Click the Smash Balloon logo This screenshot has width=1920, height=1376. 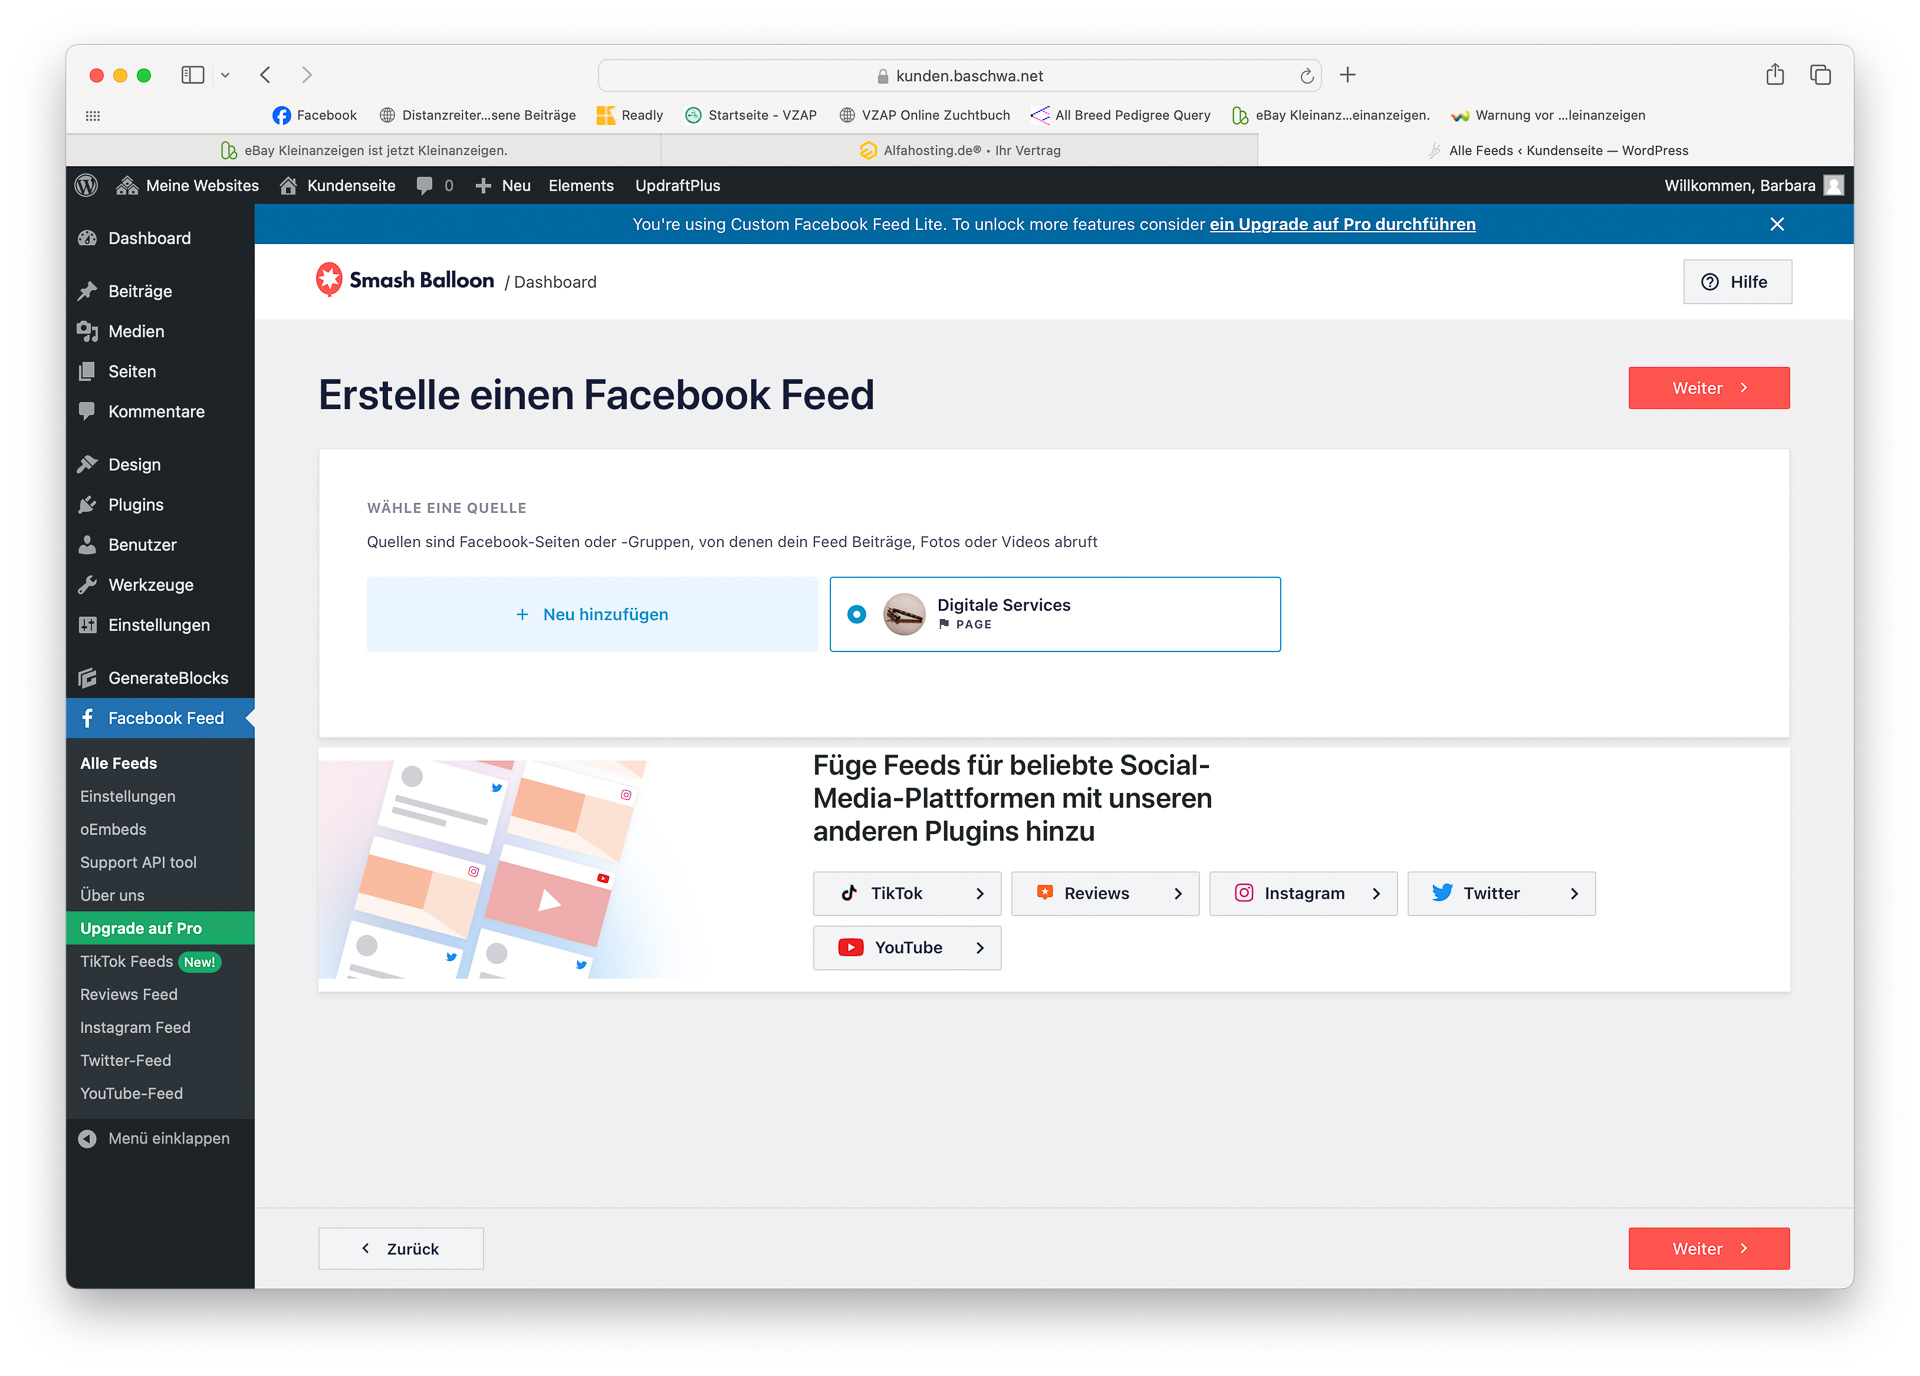(405, 281)
